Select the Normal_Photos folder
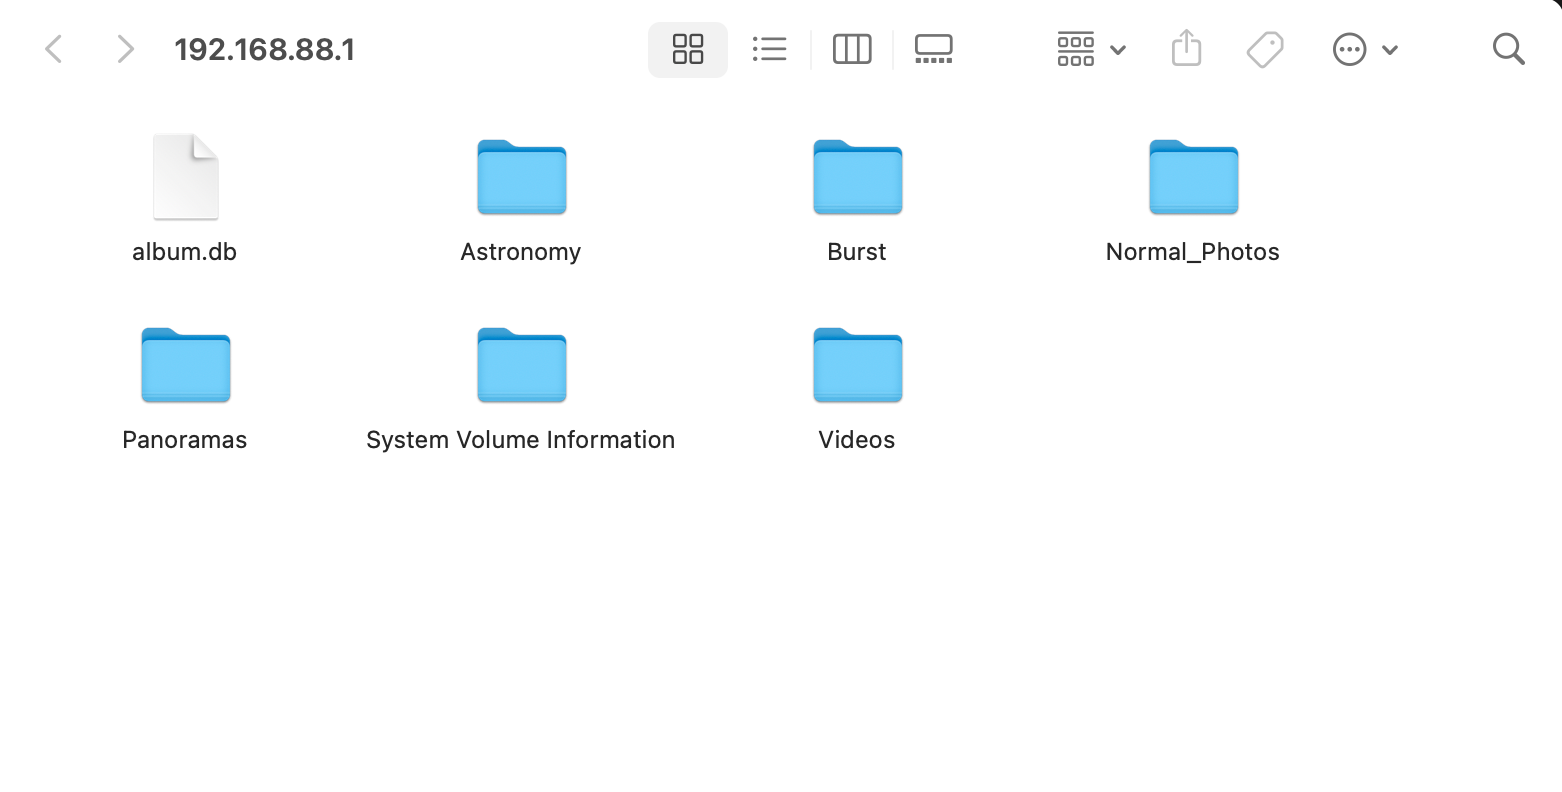The image size is (1562, 792). click(x=1192, y=178)
